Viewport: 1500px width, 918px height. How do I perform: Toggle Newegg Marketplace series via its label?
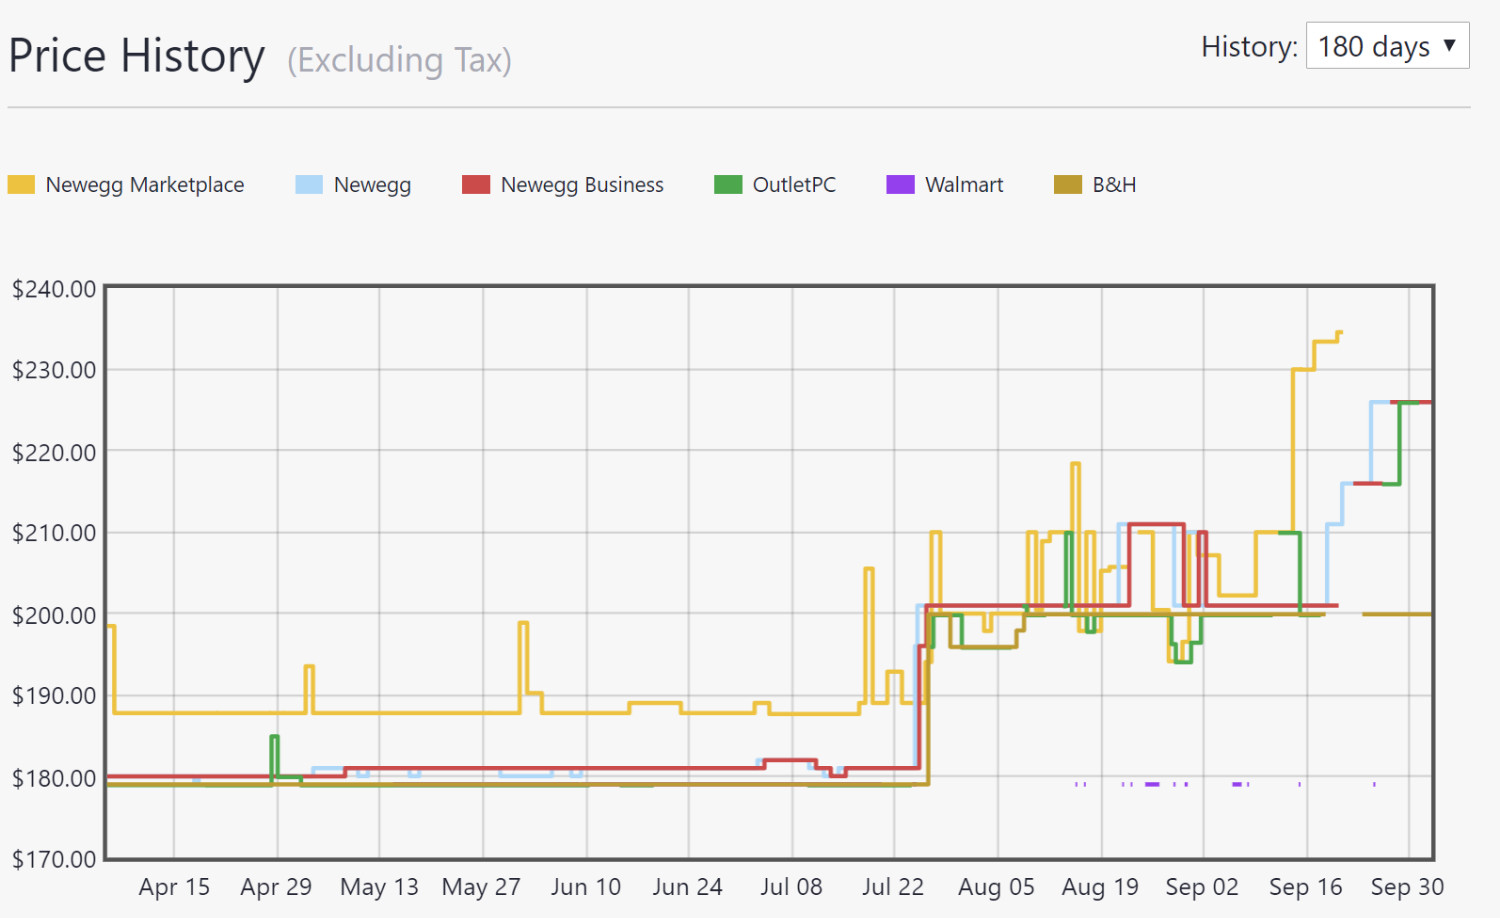coord(145,185)
